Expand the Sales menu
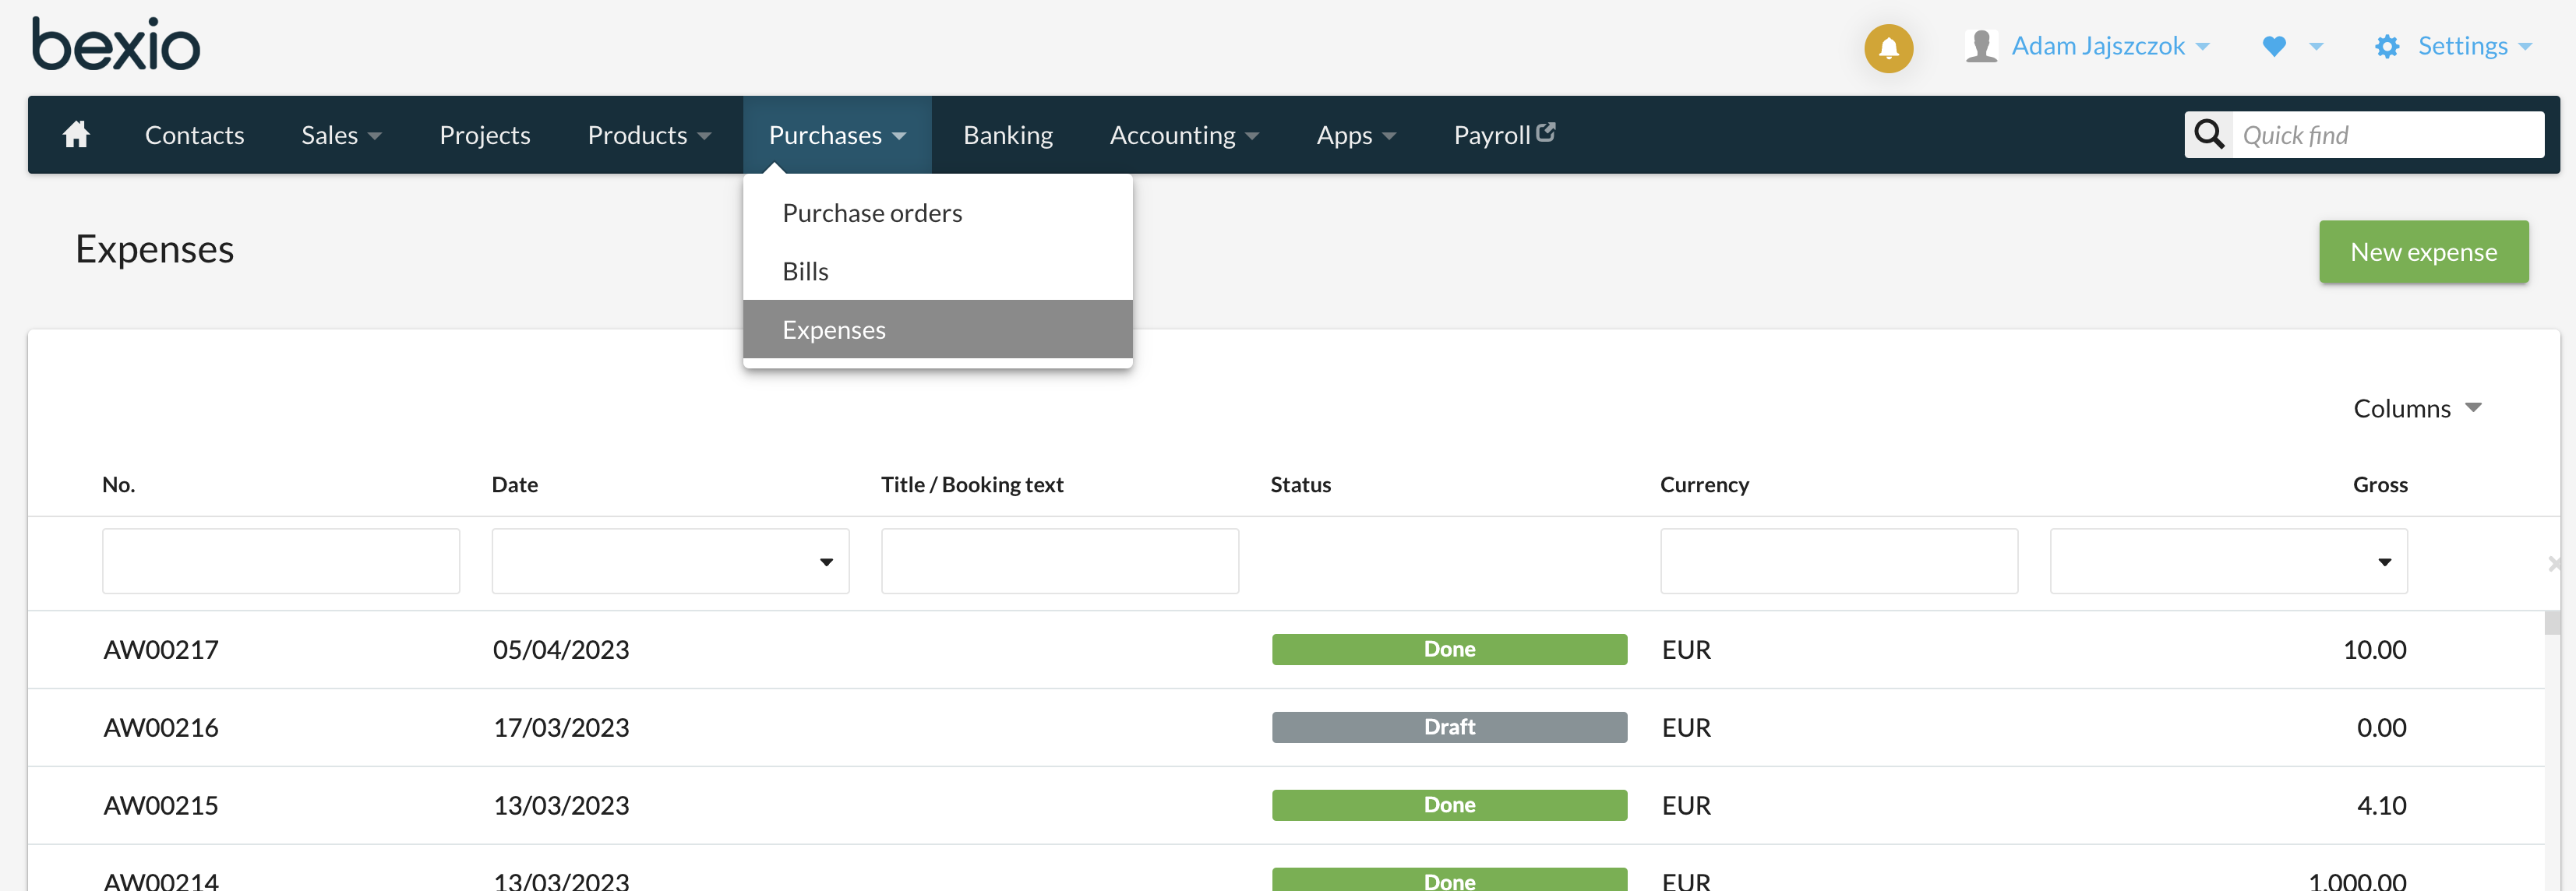This screenshot has width=2576, height=891. [340, 135]
